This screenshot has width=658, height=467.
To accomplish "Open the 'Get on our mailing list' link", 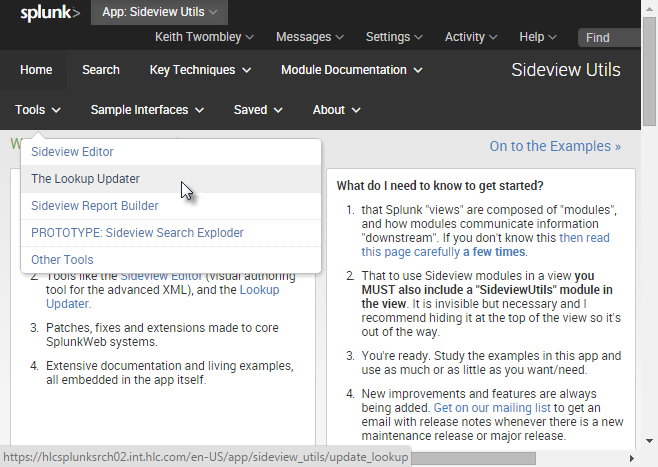I will click(x=491, y=408).
